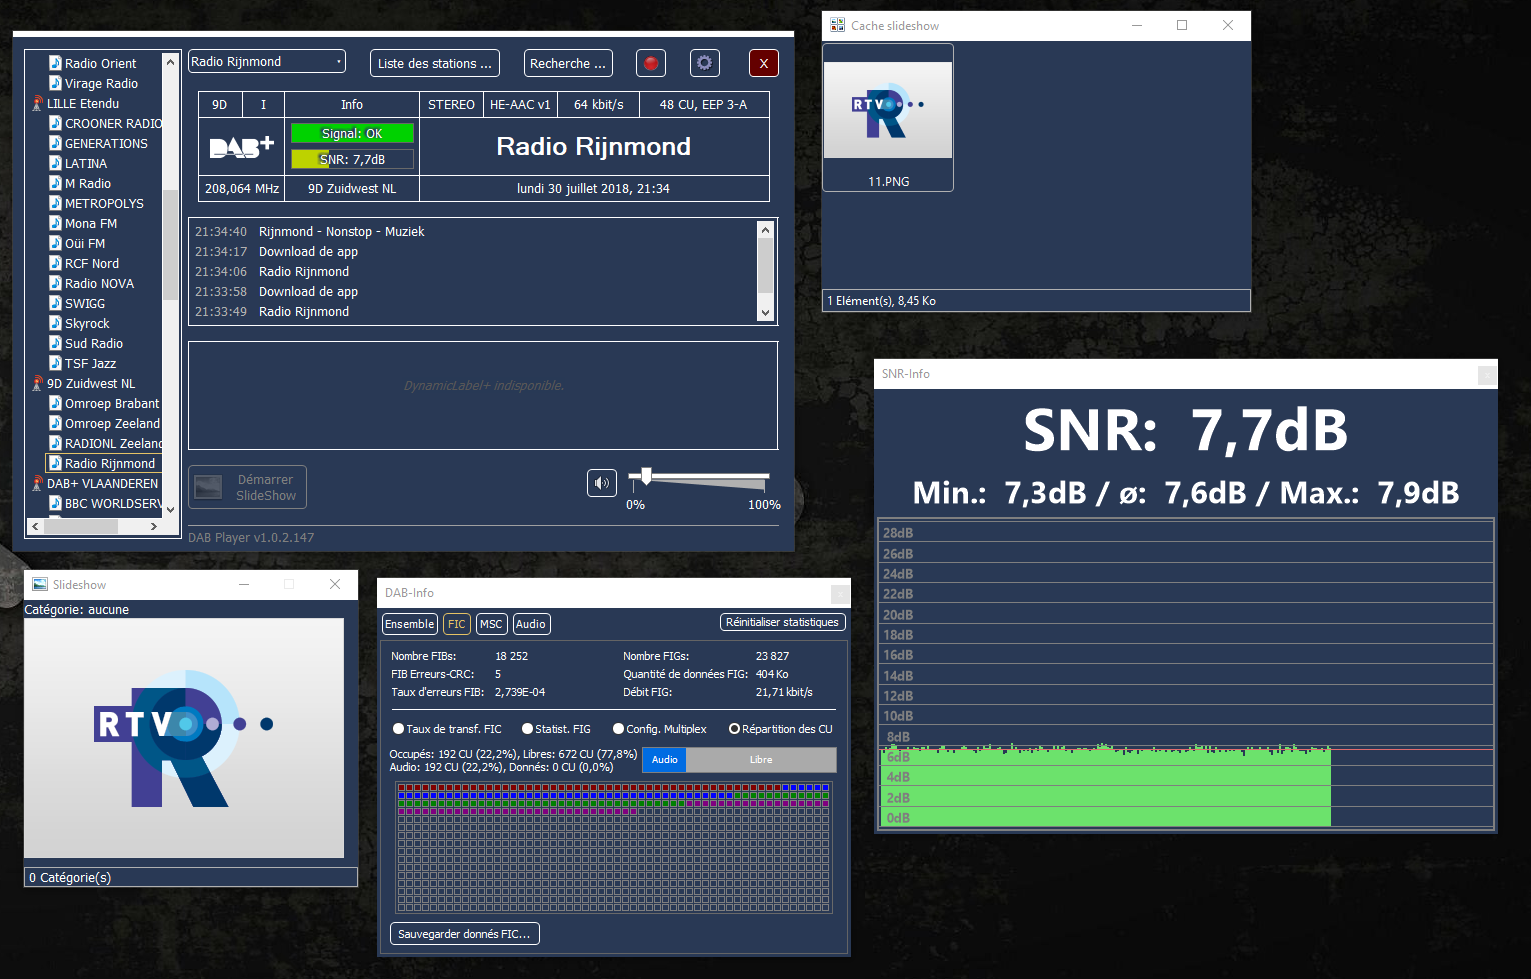Image resolution: width=1531 pixels, height=979 pixels.
Task: Select Statist. FIG radio option
Action: [x=528, y=729]
